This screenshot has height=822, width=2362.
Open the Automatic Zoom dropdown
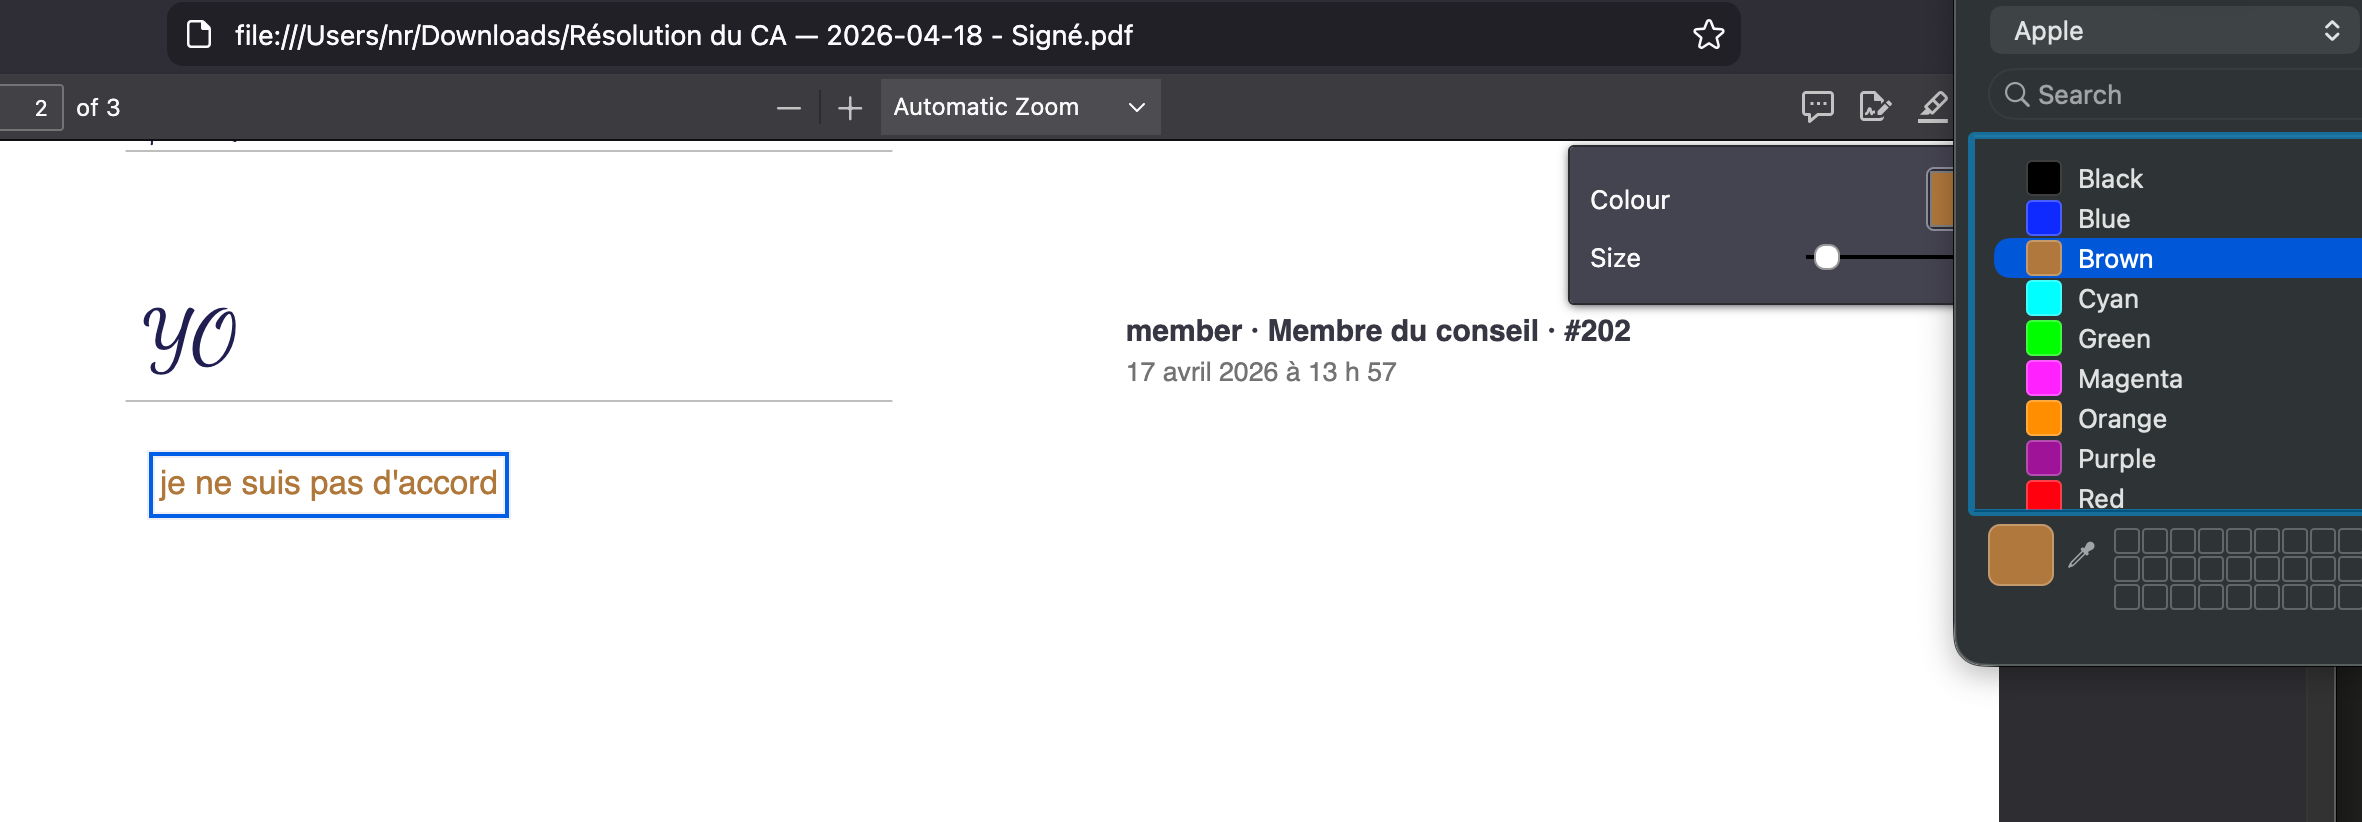1020,107
